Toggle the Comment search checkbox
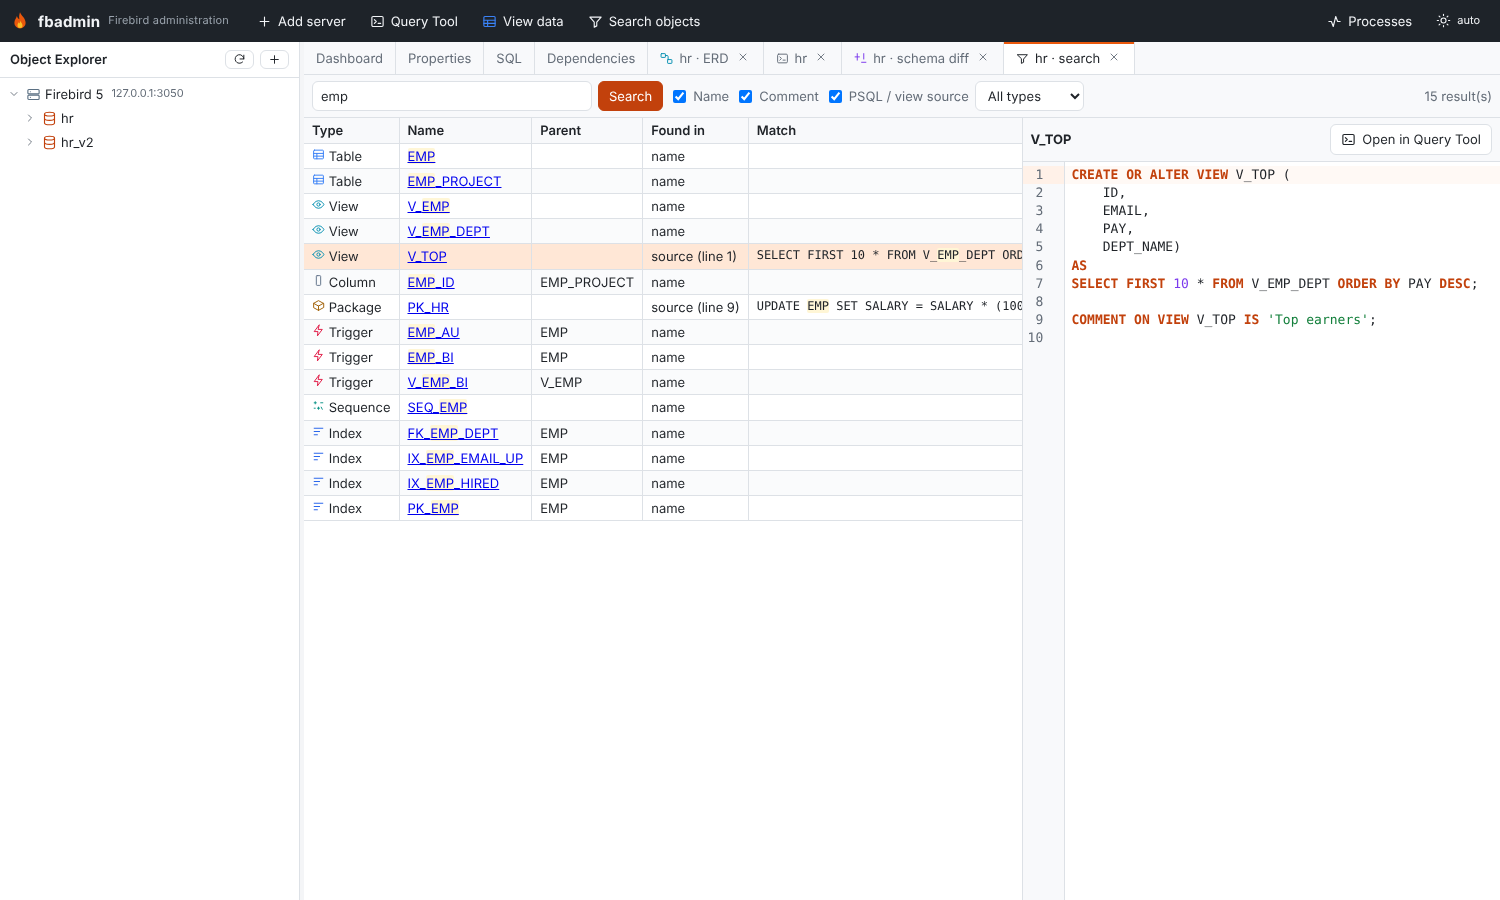 pyautogui.click(x=746, y=97)
